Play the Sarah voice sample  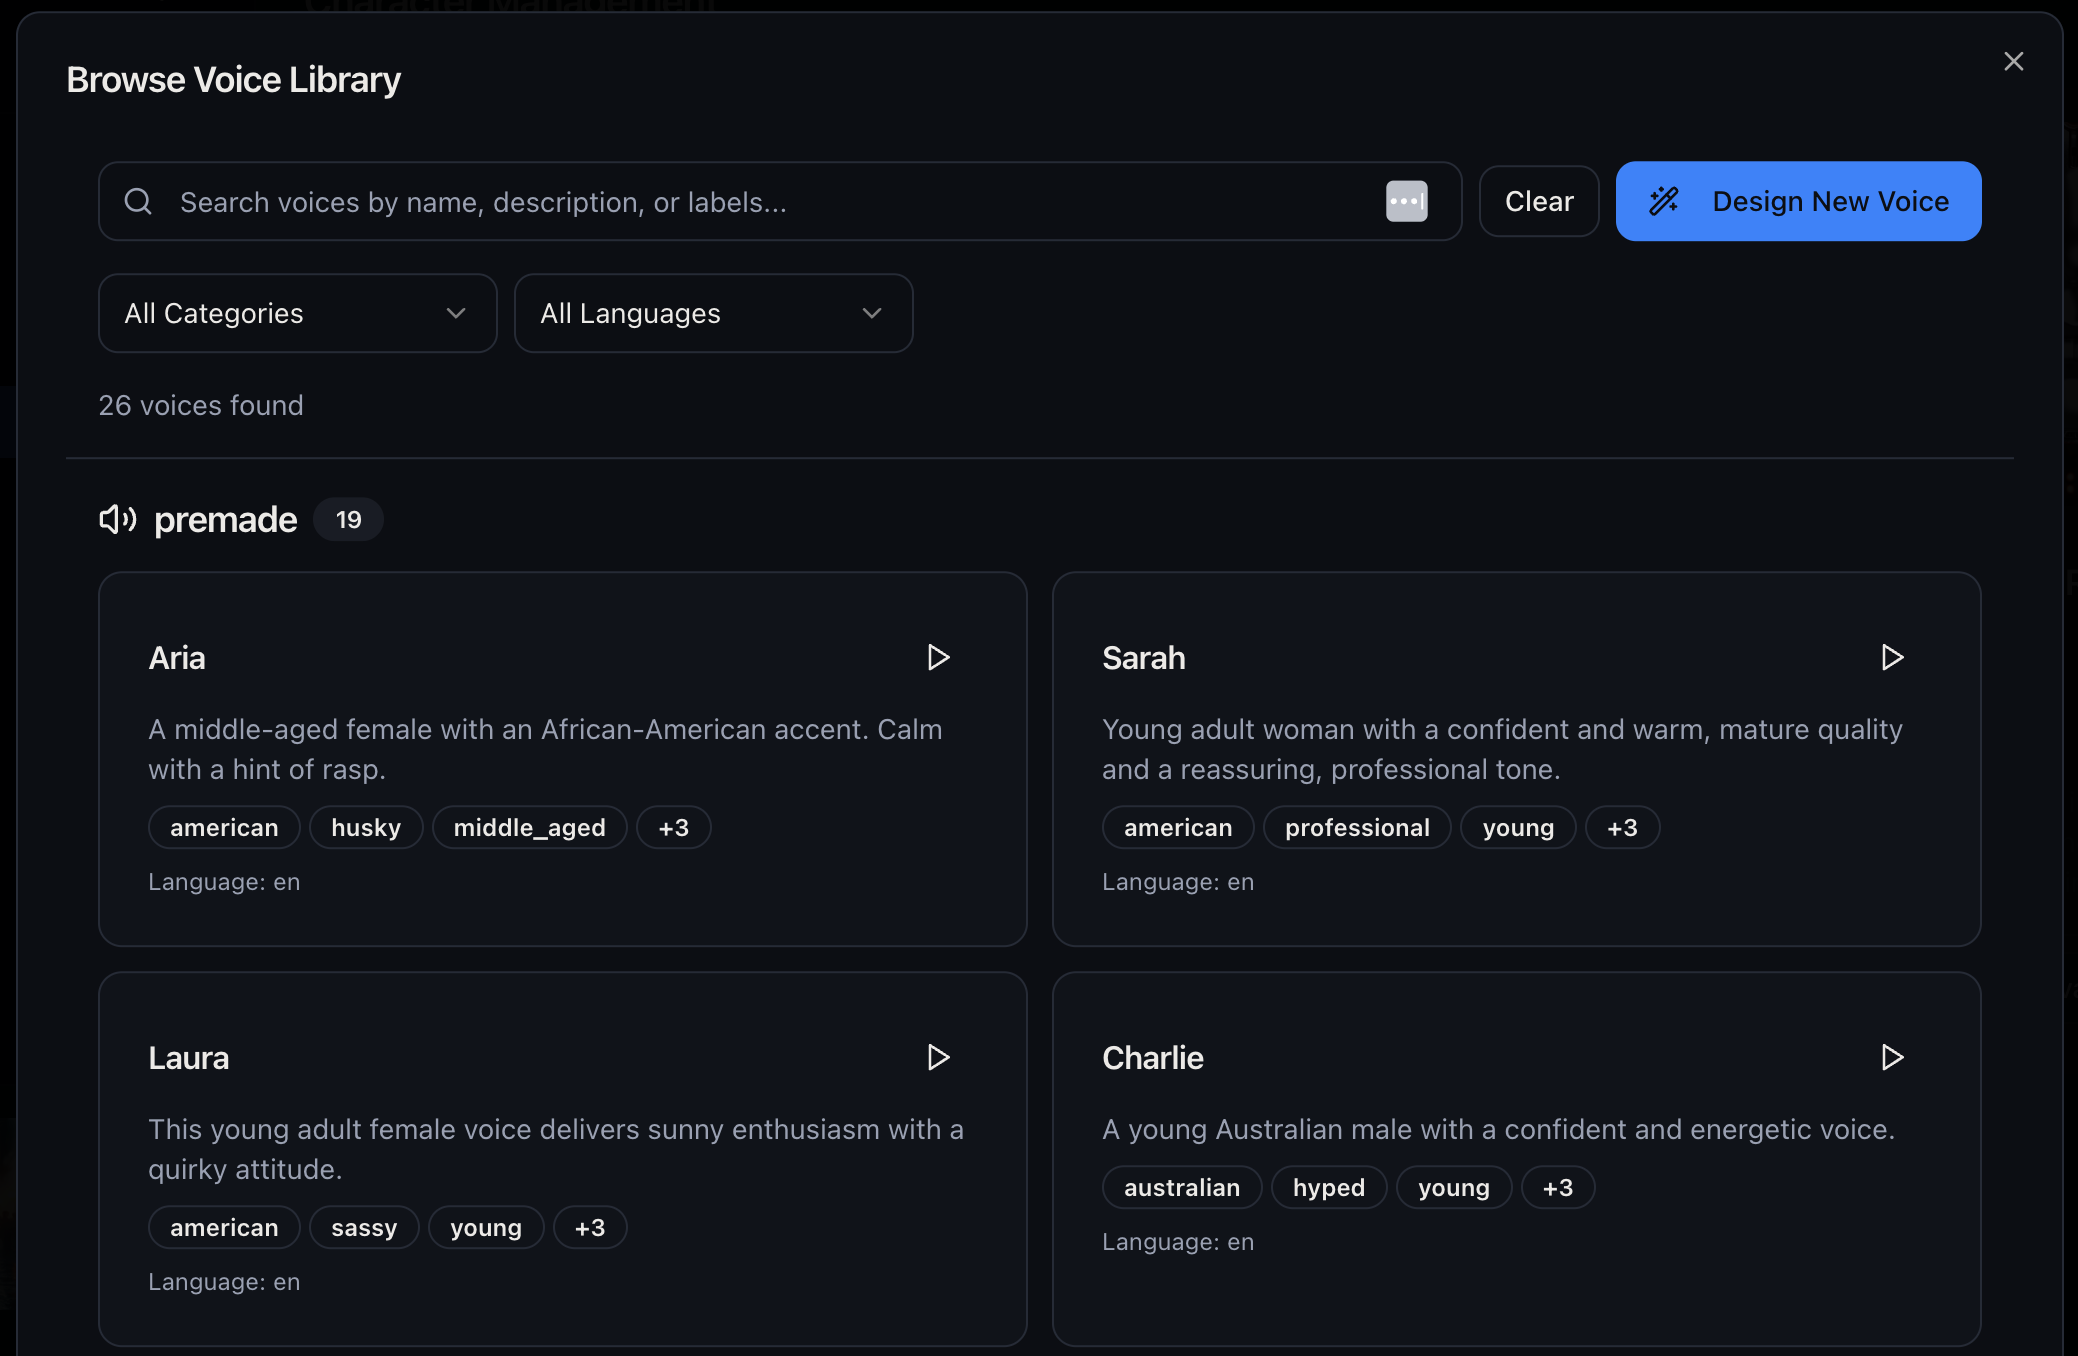coord(1891,657)
